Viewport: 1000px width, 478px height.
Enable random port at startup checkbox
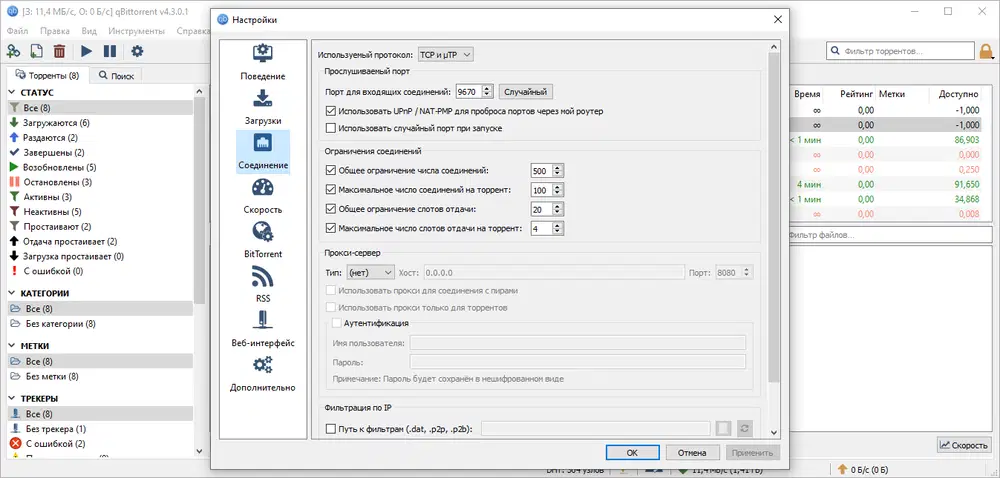pos(330,128)
